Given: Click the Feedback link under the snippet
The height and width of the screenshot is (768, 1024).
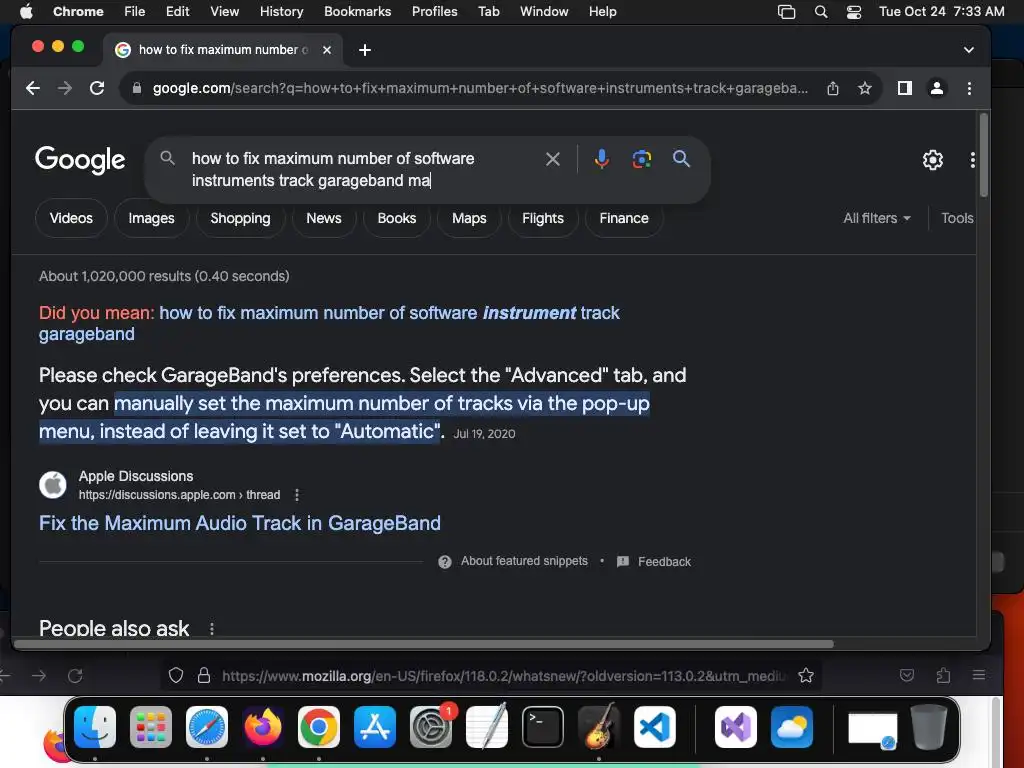Looking at the screenshot, I should 664,562.
